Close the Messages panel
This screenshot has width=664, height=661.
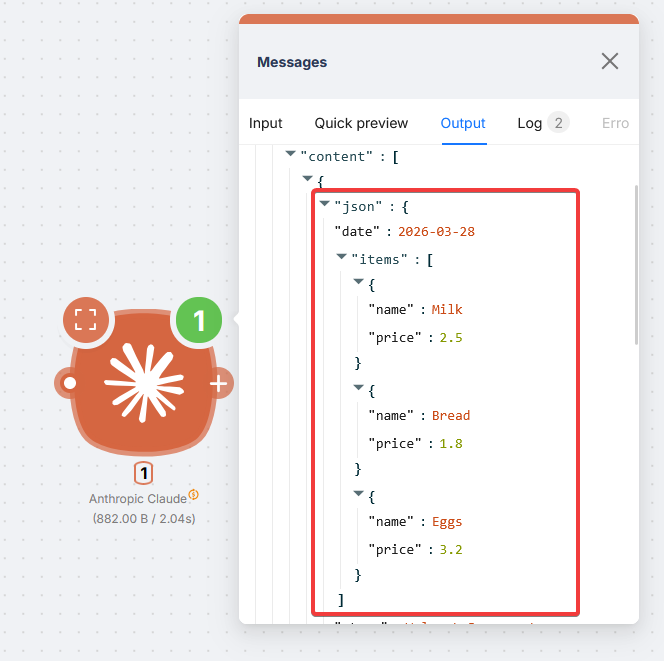[x=610, y=62]
